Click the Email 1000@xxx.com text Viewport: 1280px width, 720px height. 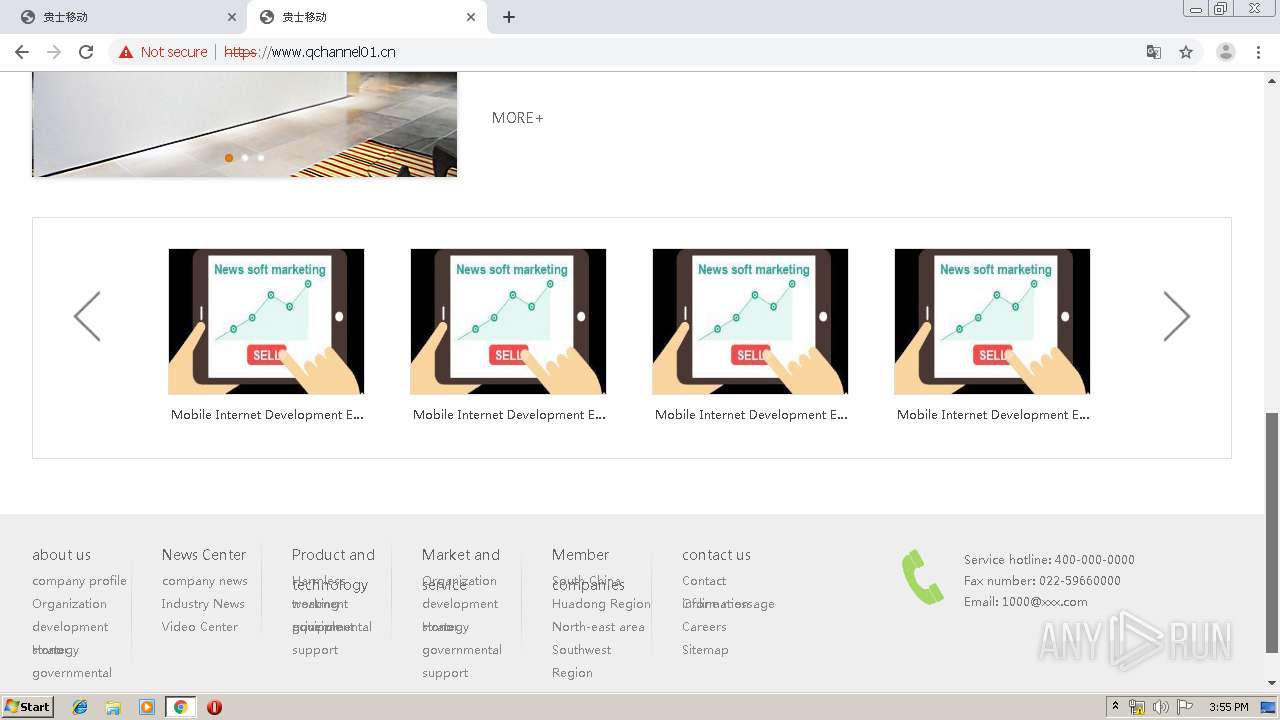[1025, 602]
